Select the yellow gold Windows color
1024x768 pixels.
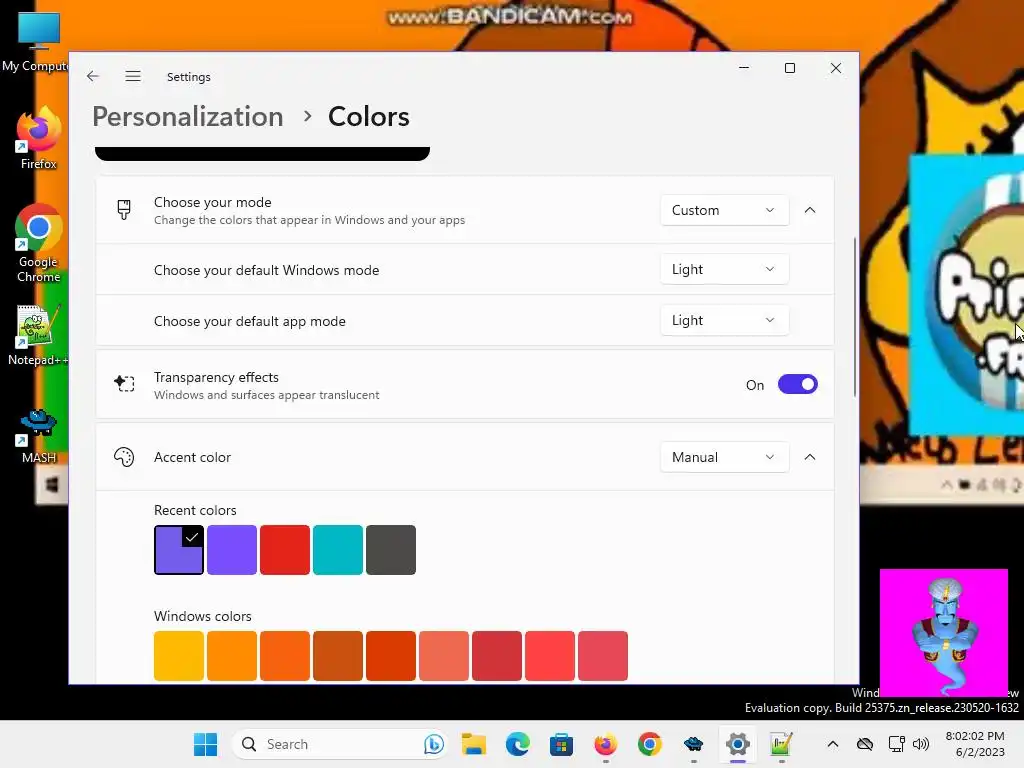[x=179, y=656]
